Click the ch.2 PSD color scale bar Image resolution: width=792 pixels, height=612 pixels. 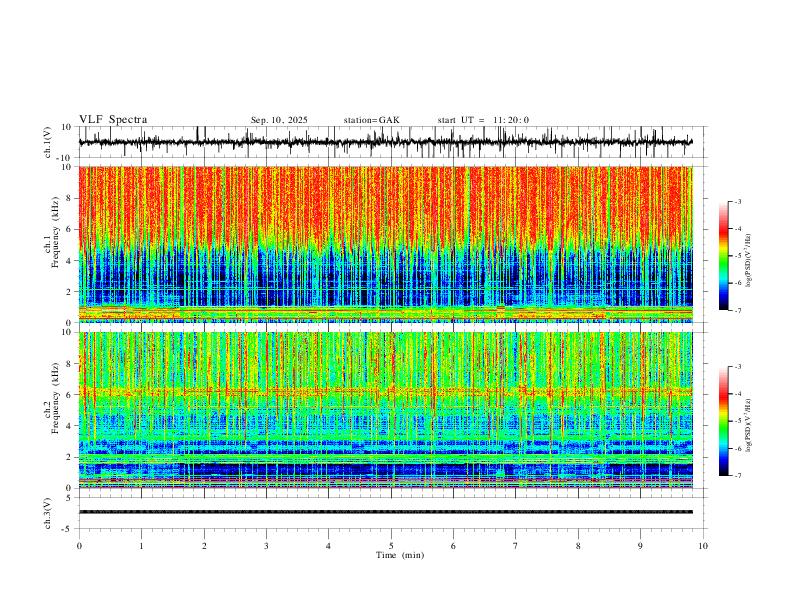(723, 421)
